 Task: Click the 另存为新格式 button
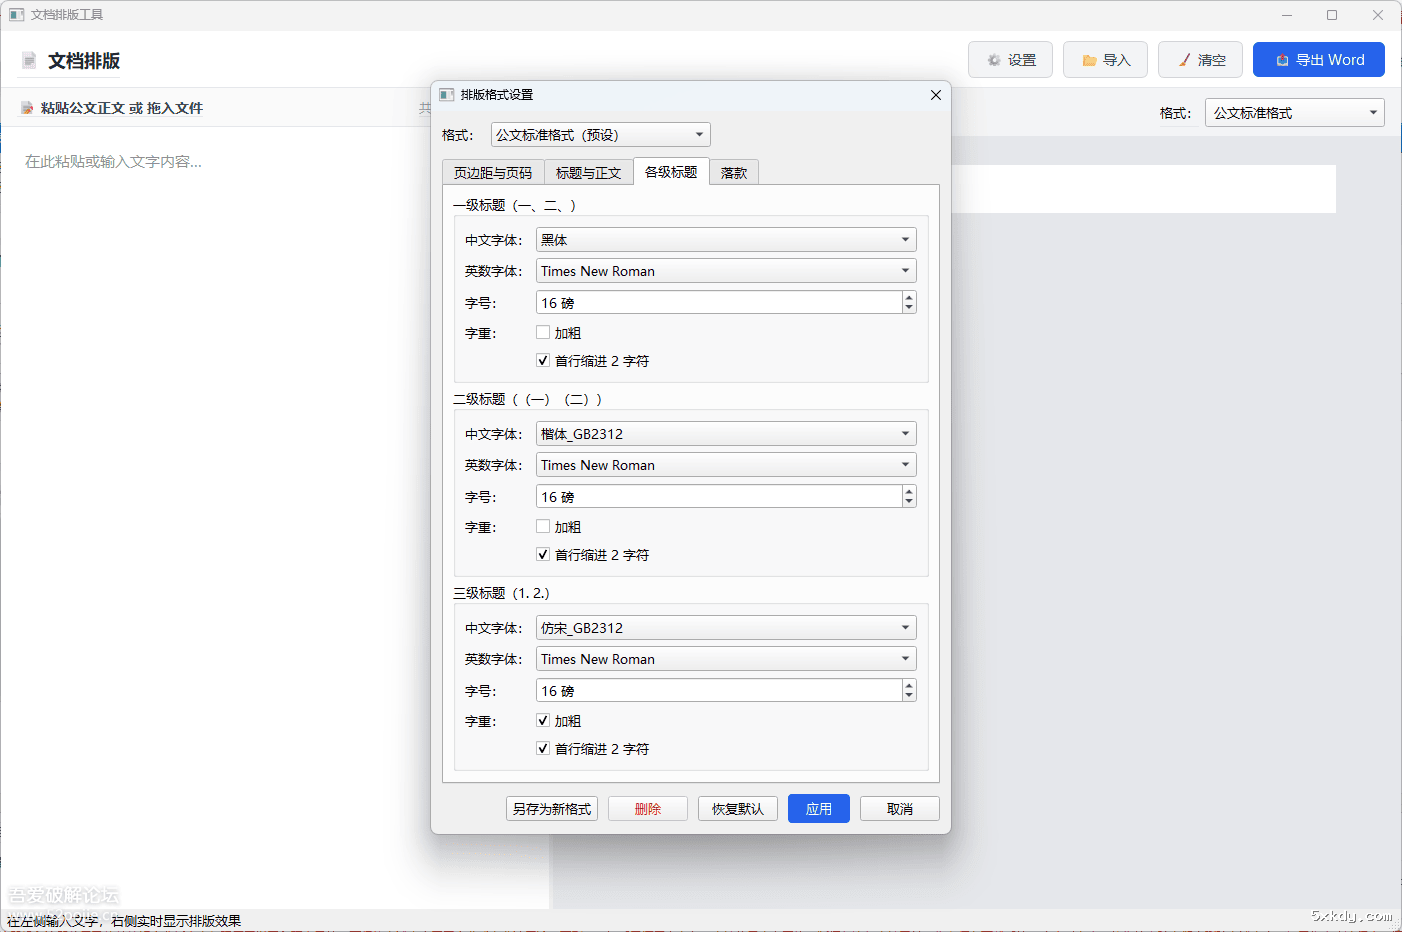[x=552, y=809]
